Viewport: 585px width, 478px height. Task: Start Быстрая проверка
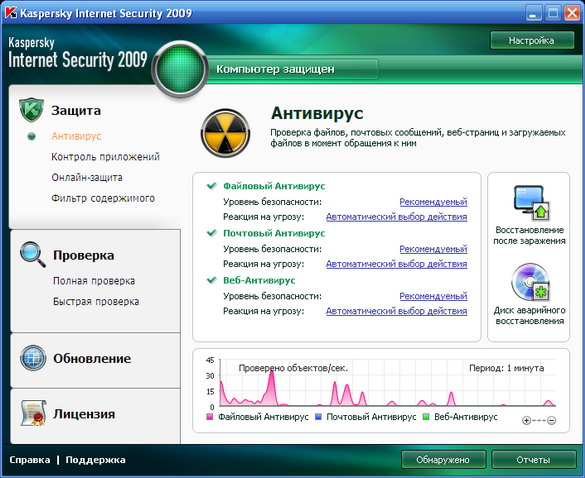click(x=96, y=302)
